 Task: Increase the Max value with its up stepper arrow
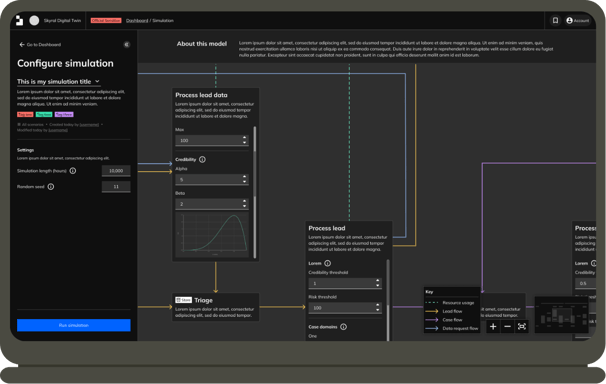coord(244,138)
